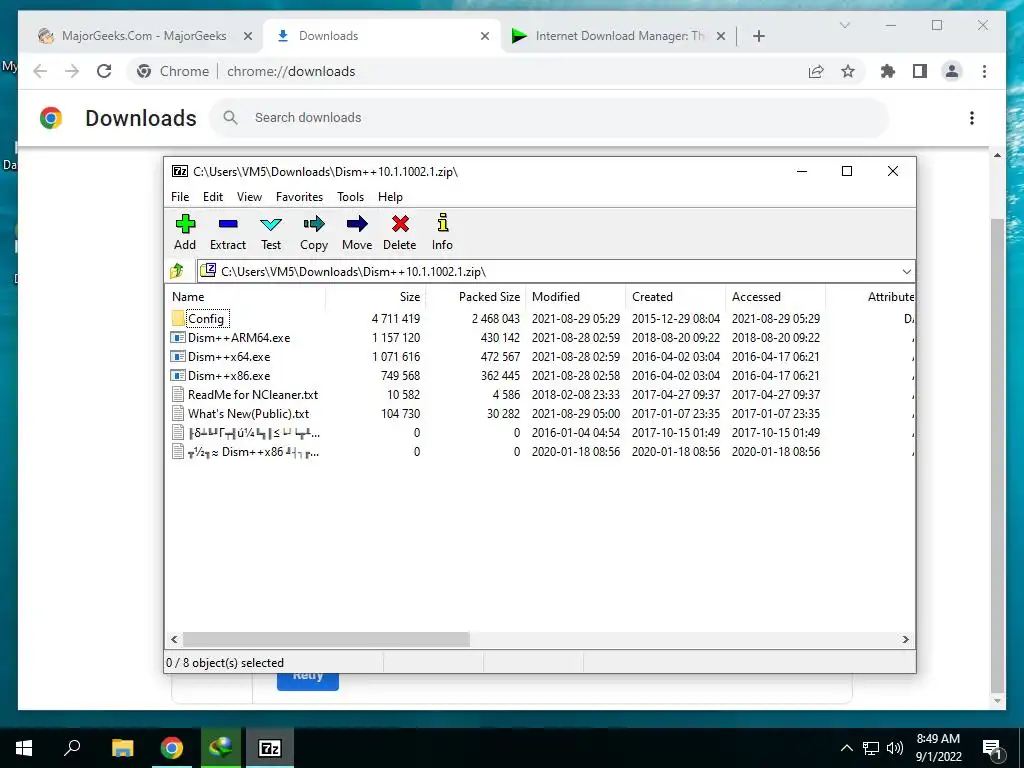Viewport: 1024px width, 768px height.
Task: Open Downloads page more actions menu
Action: (x=972, y=118)
